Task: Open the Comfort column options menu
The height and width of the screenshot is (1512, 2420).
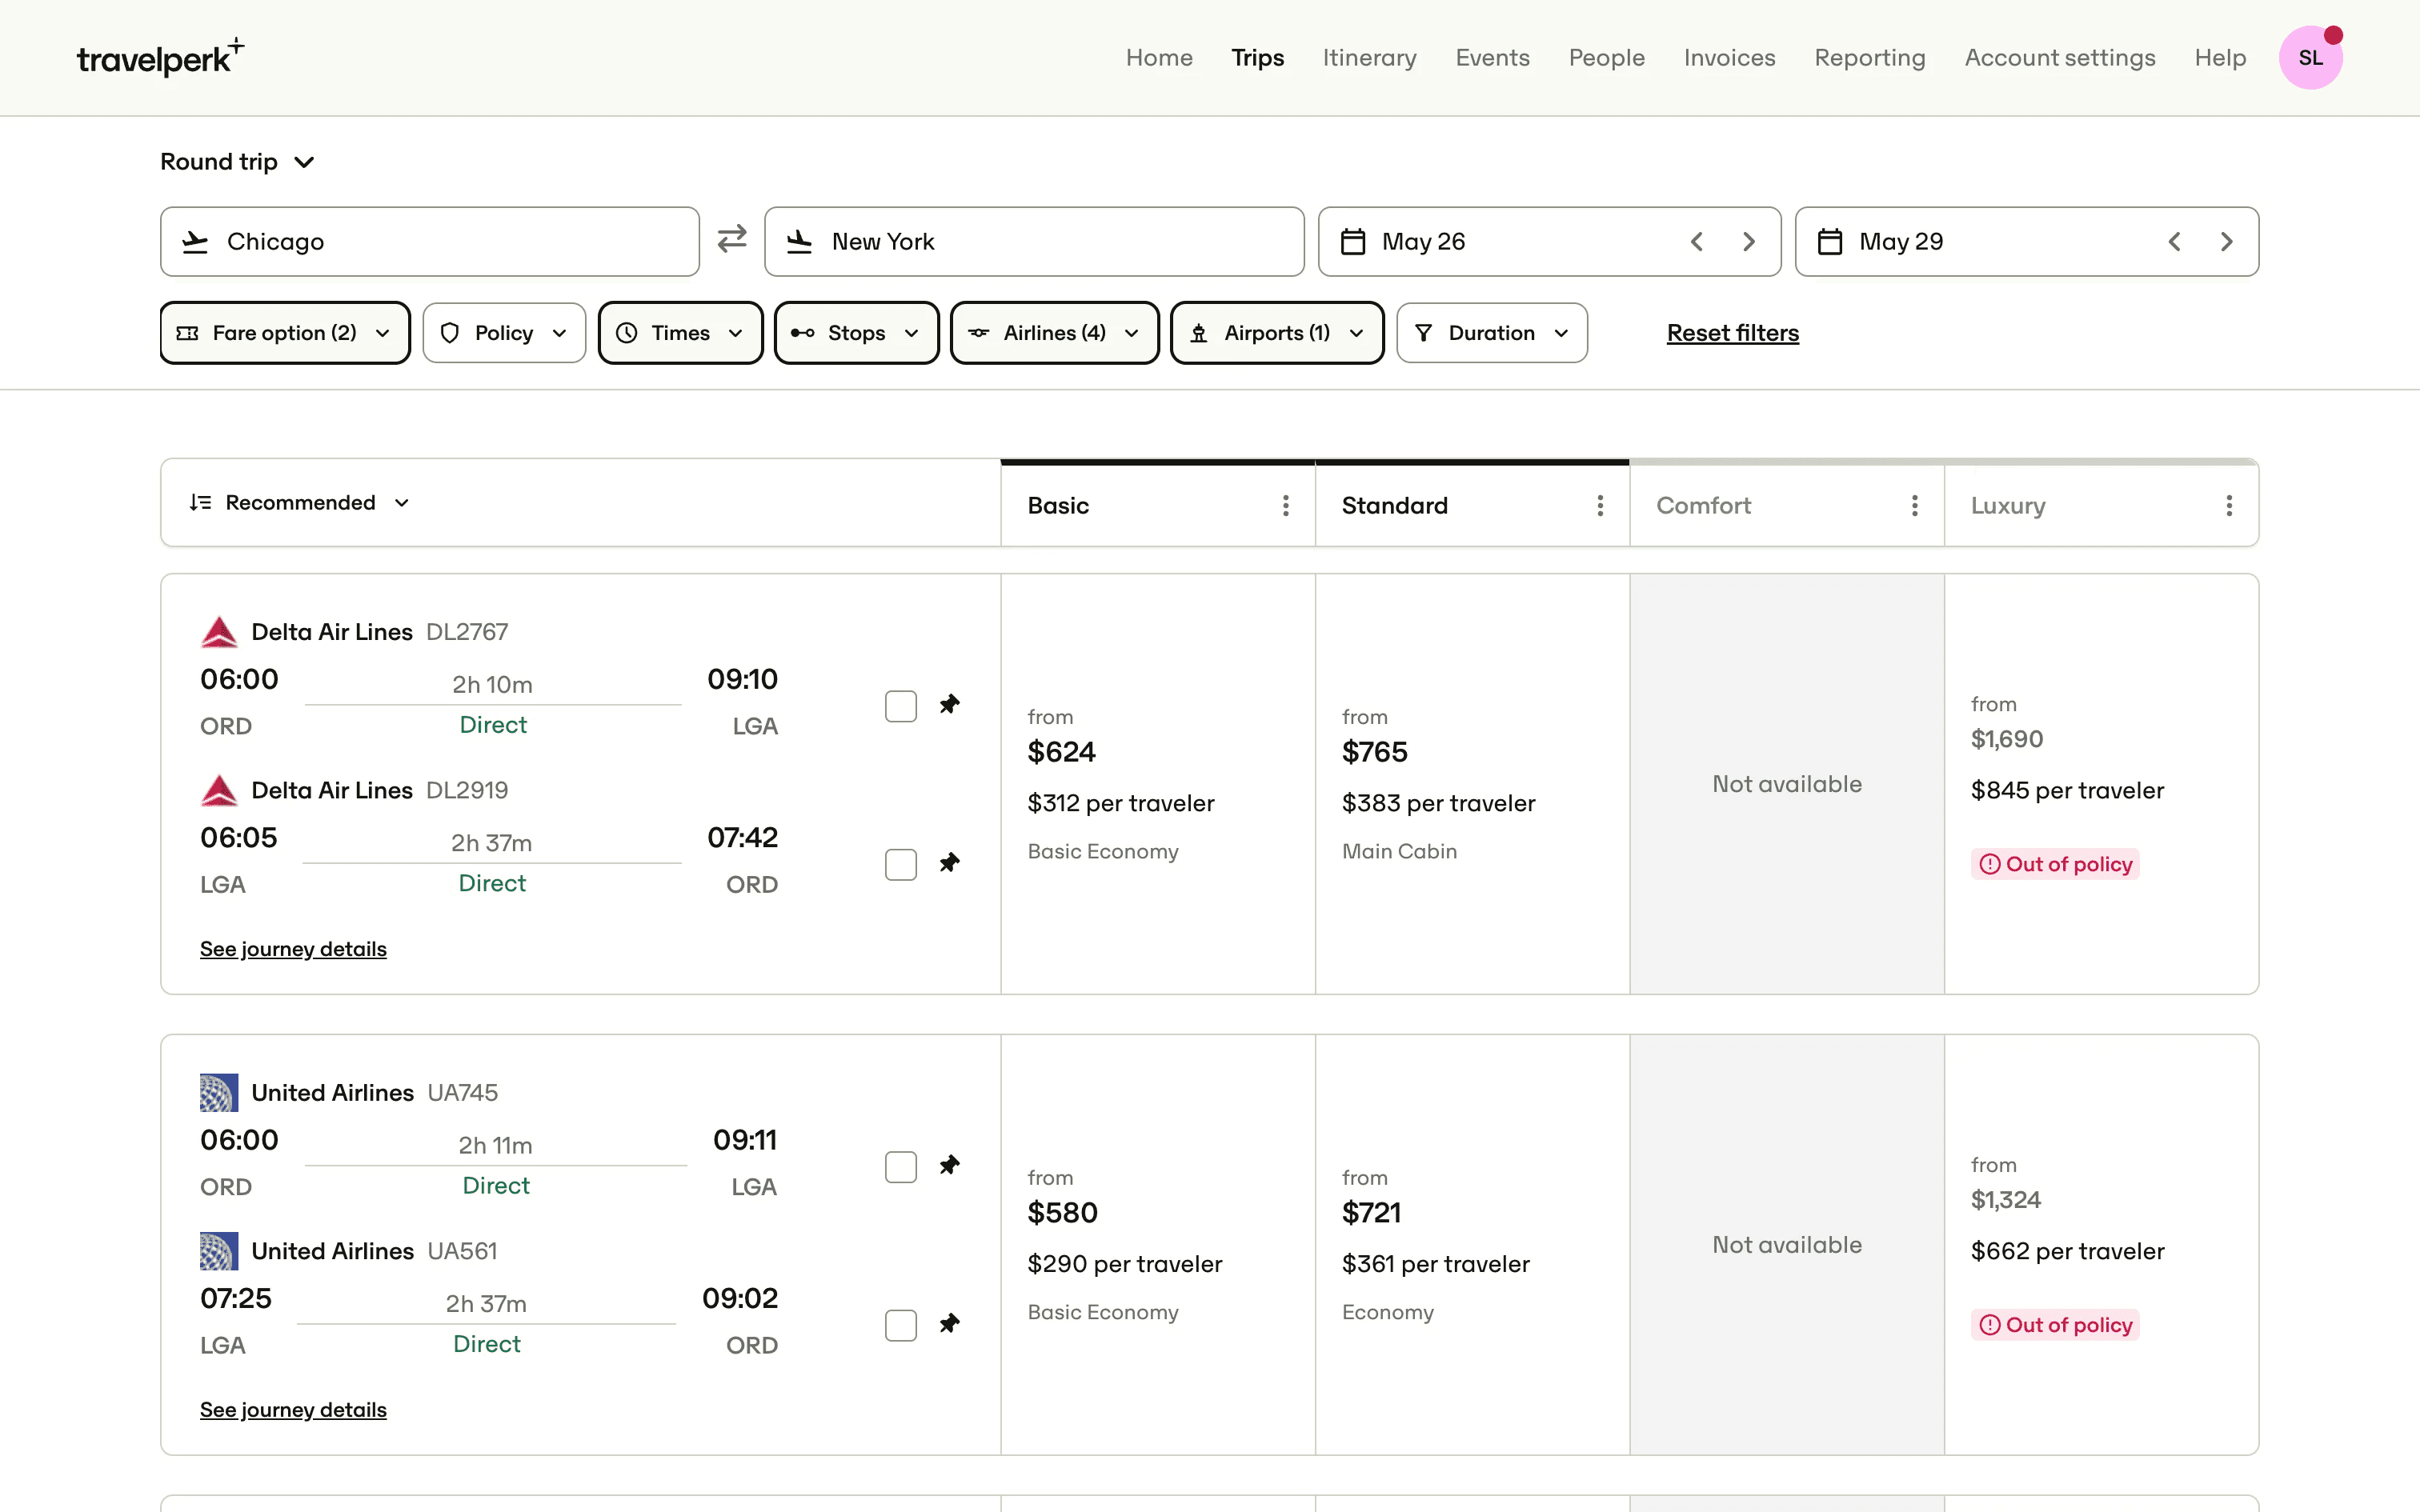Action: click(1915, 506)
